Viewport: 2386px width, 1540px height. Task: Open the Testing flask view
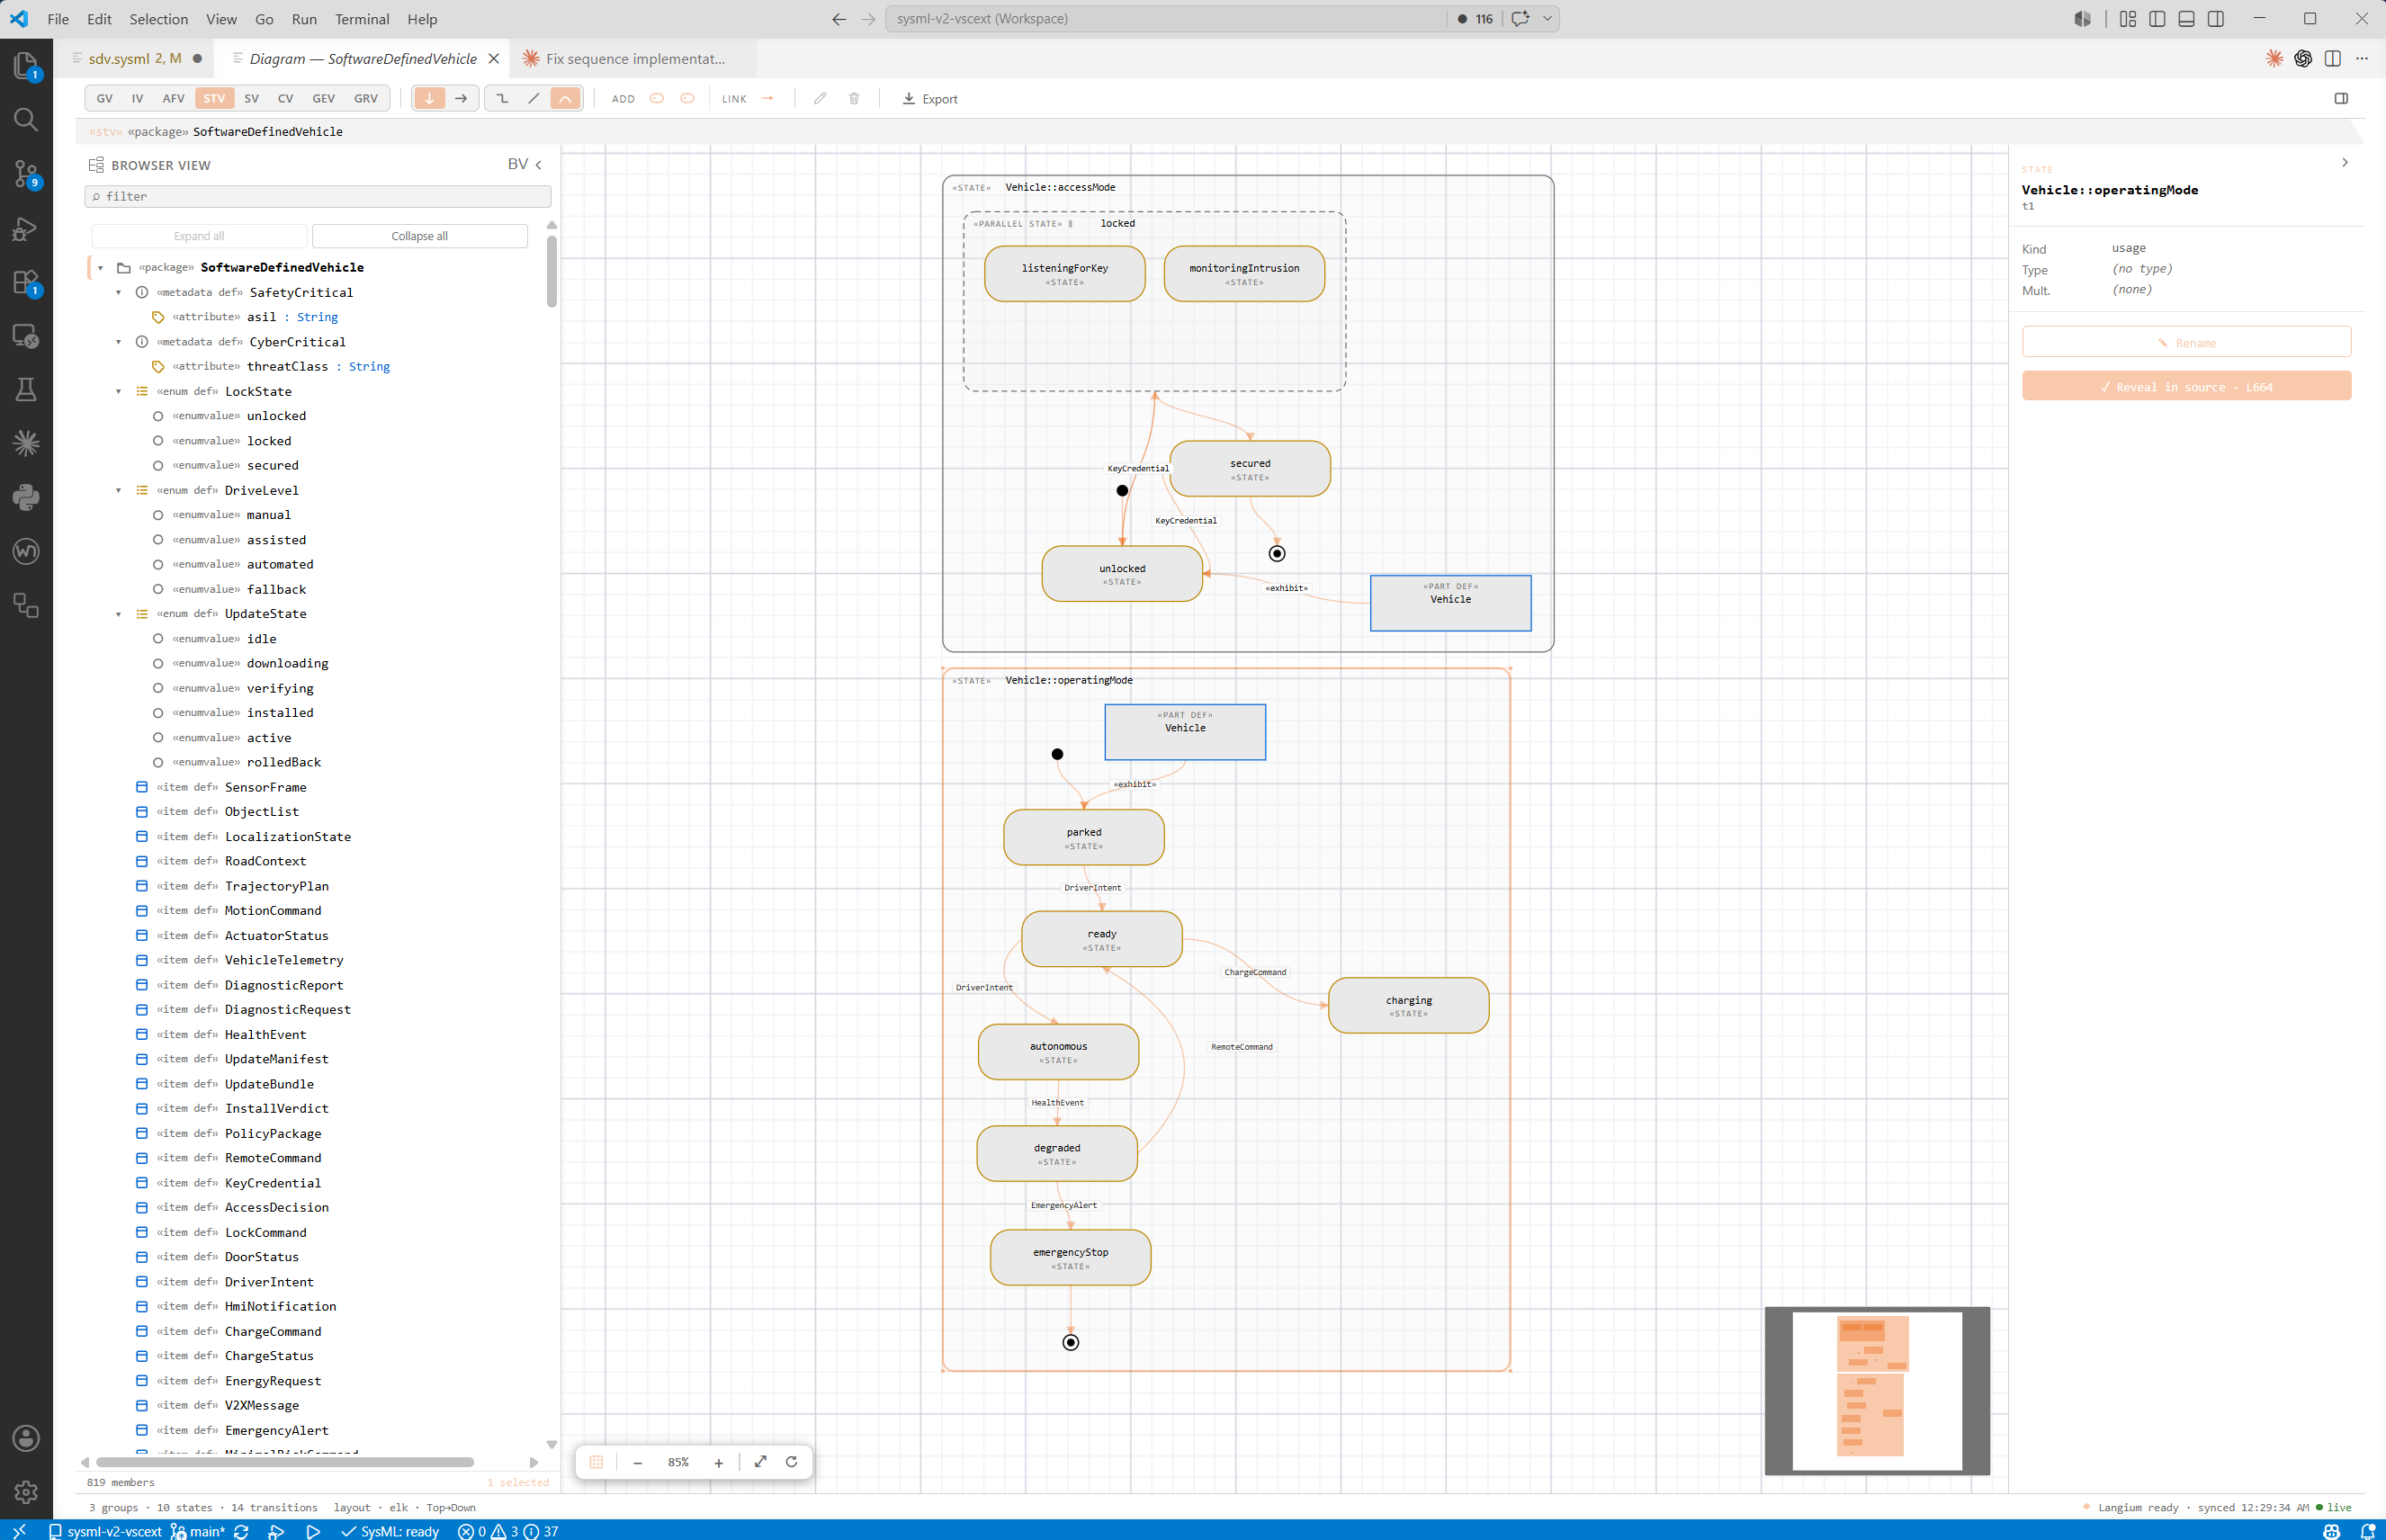26,390
